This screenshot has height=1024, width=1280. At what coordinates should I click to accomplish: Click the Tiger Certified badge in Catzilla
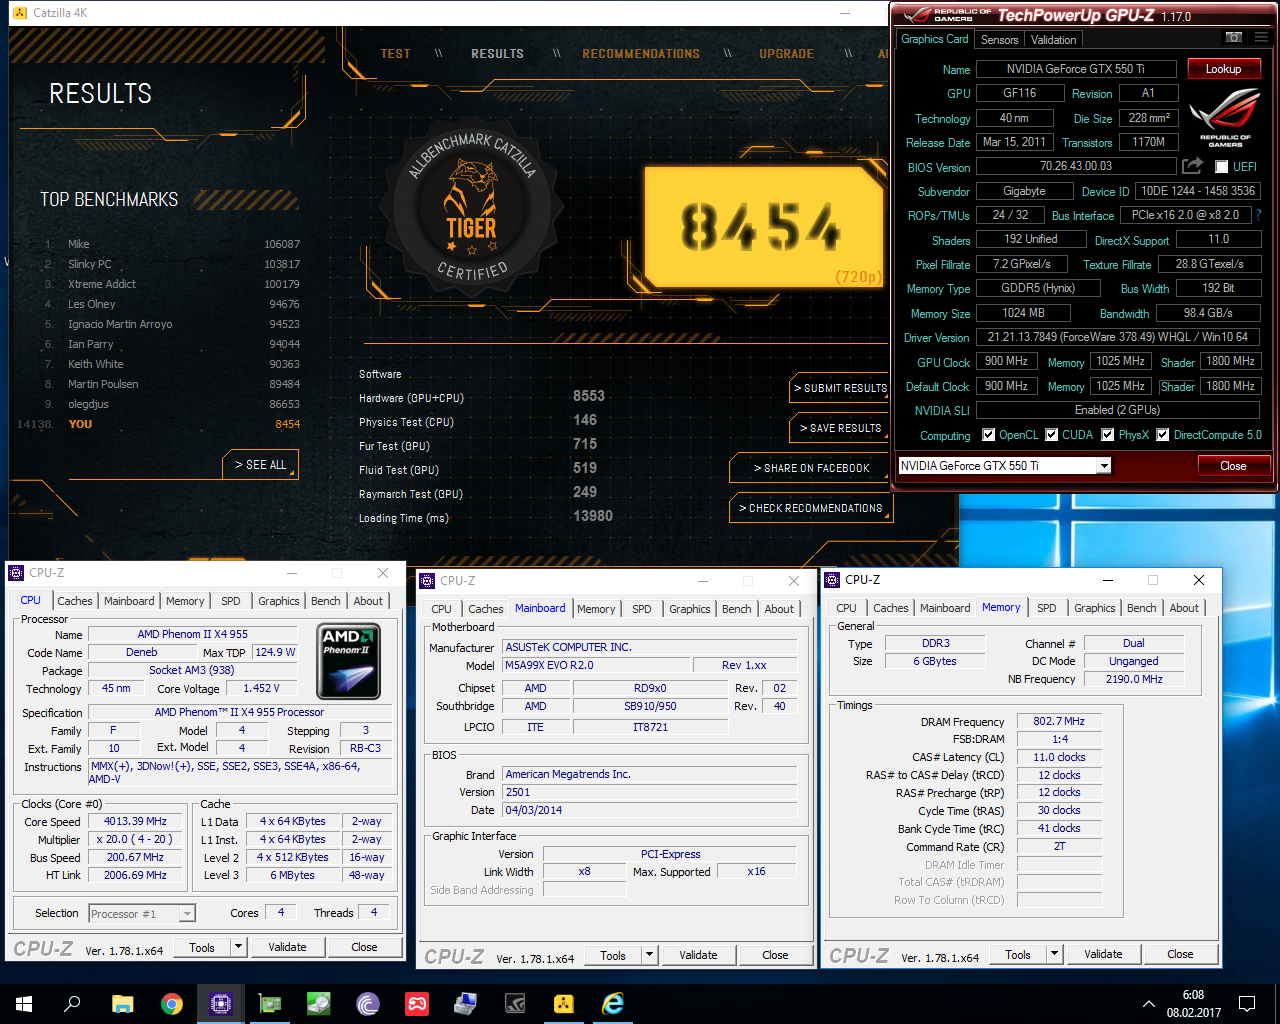[x=471, y=207]
